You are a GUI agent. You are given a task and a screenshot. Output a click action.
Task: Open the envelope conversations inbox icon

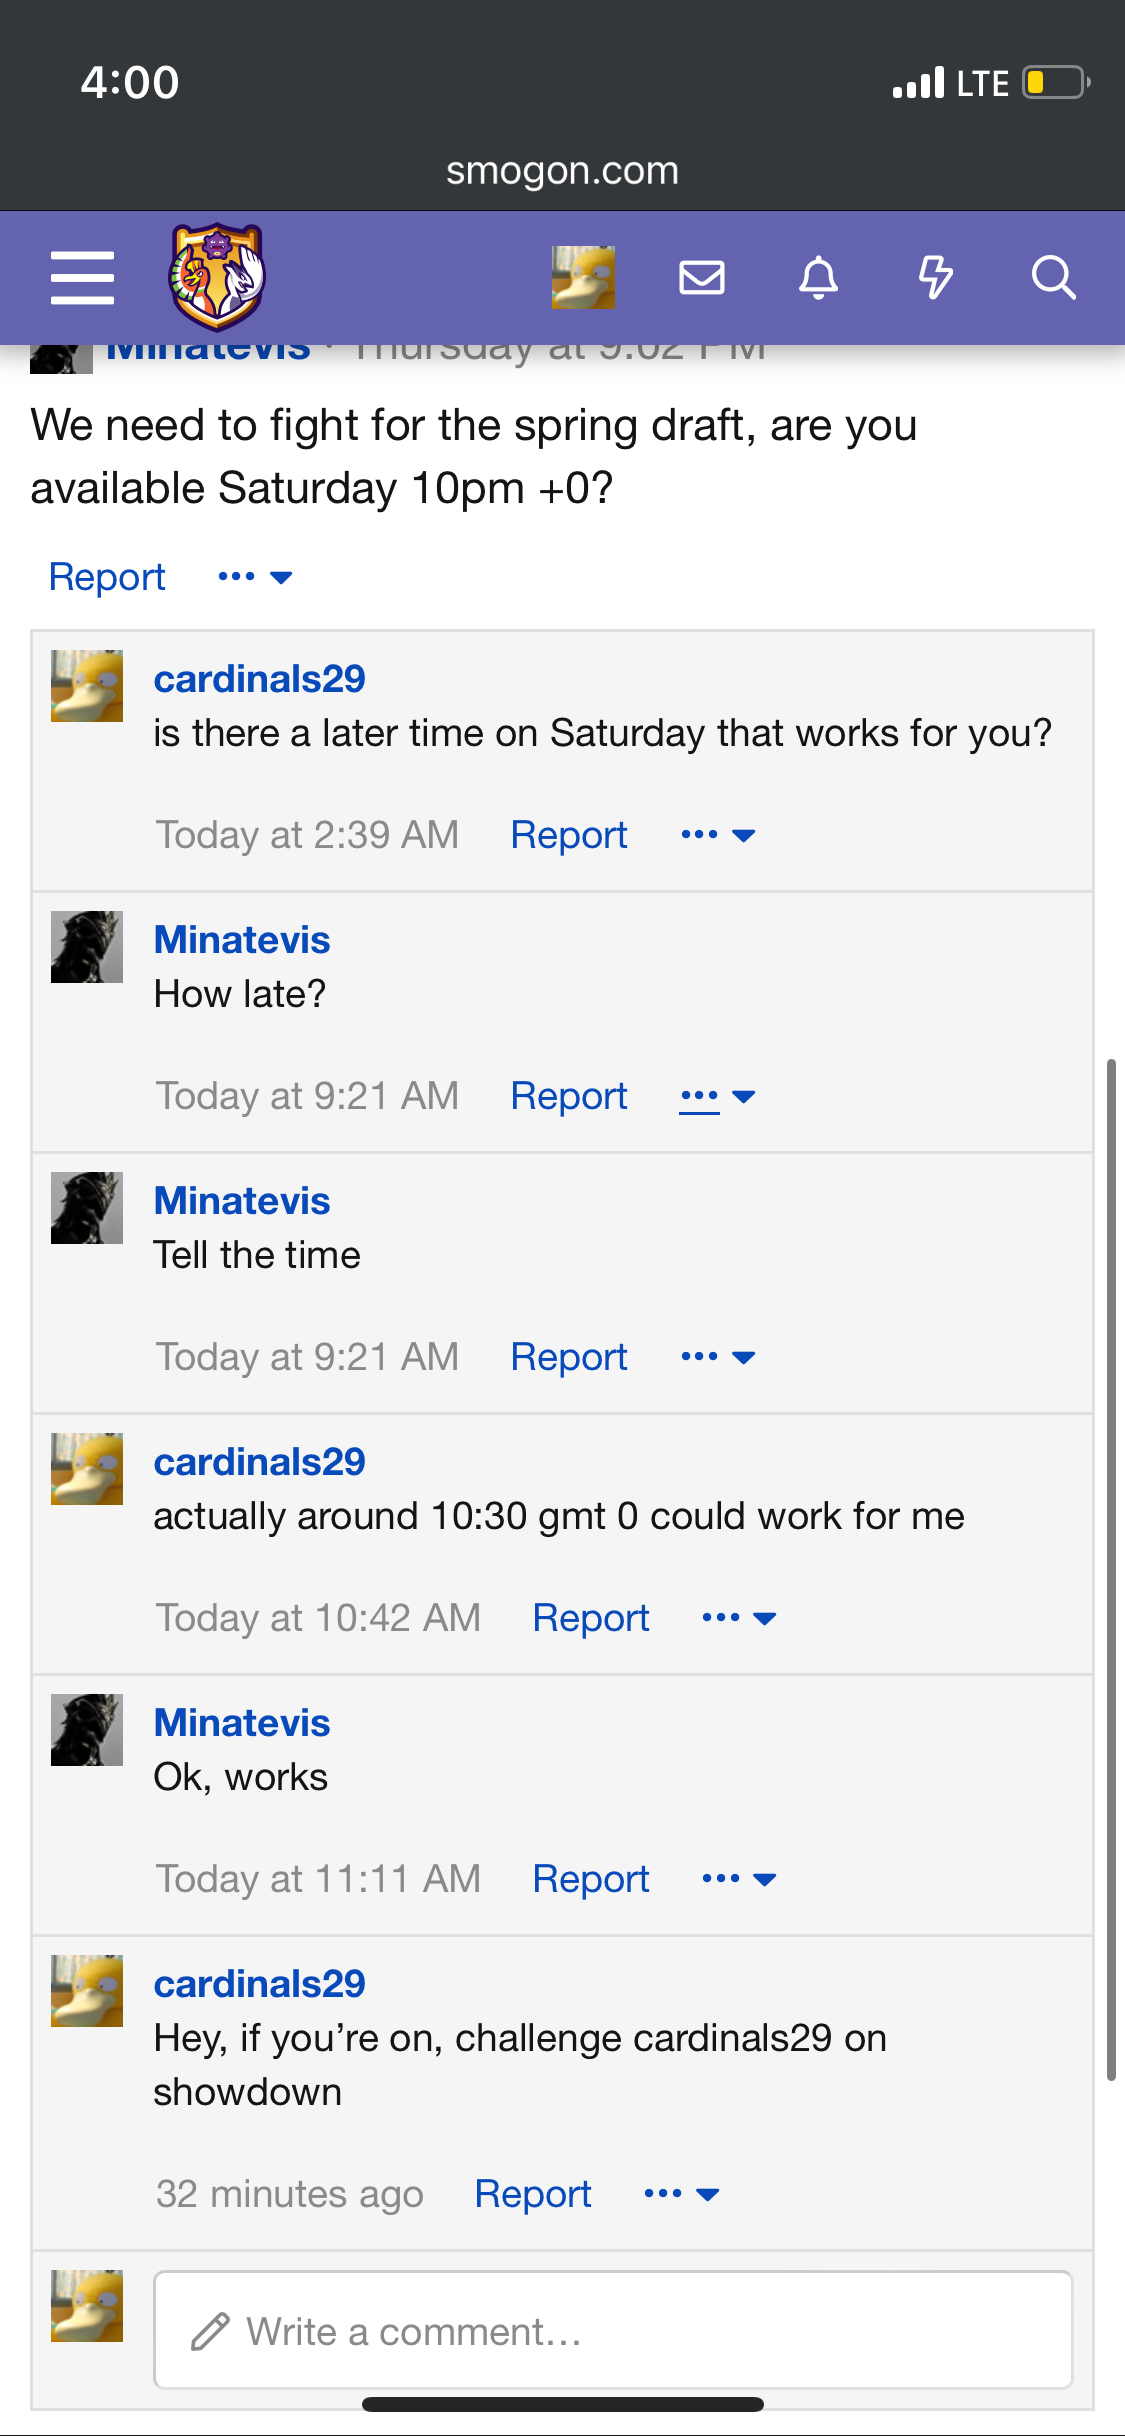(x=702, y=277)
